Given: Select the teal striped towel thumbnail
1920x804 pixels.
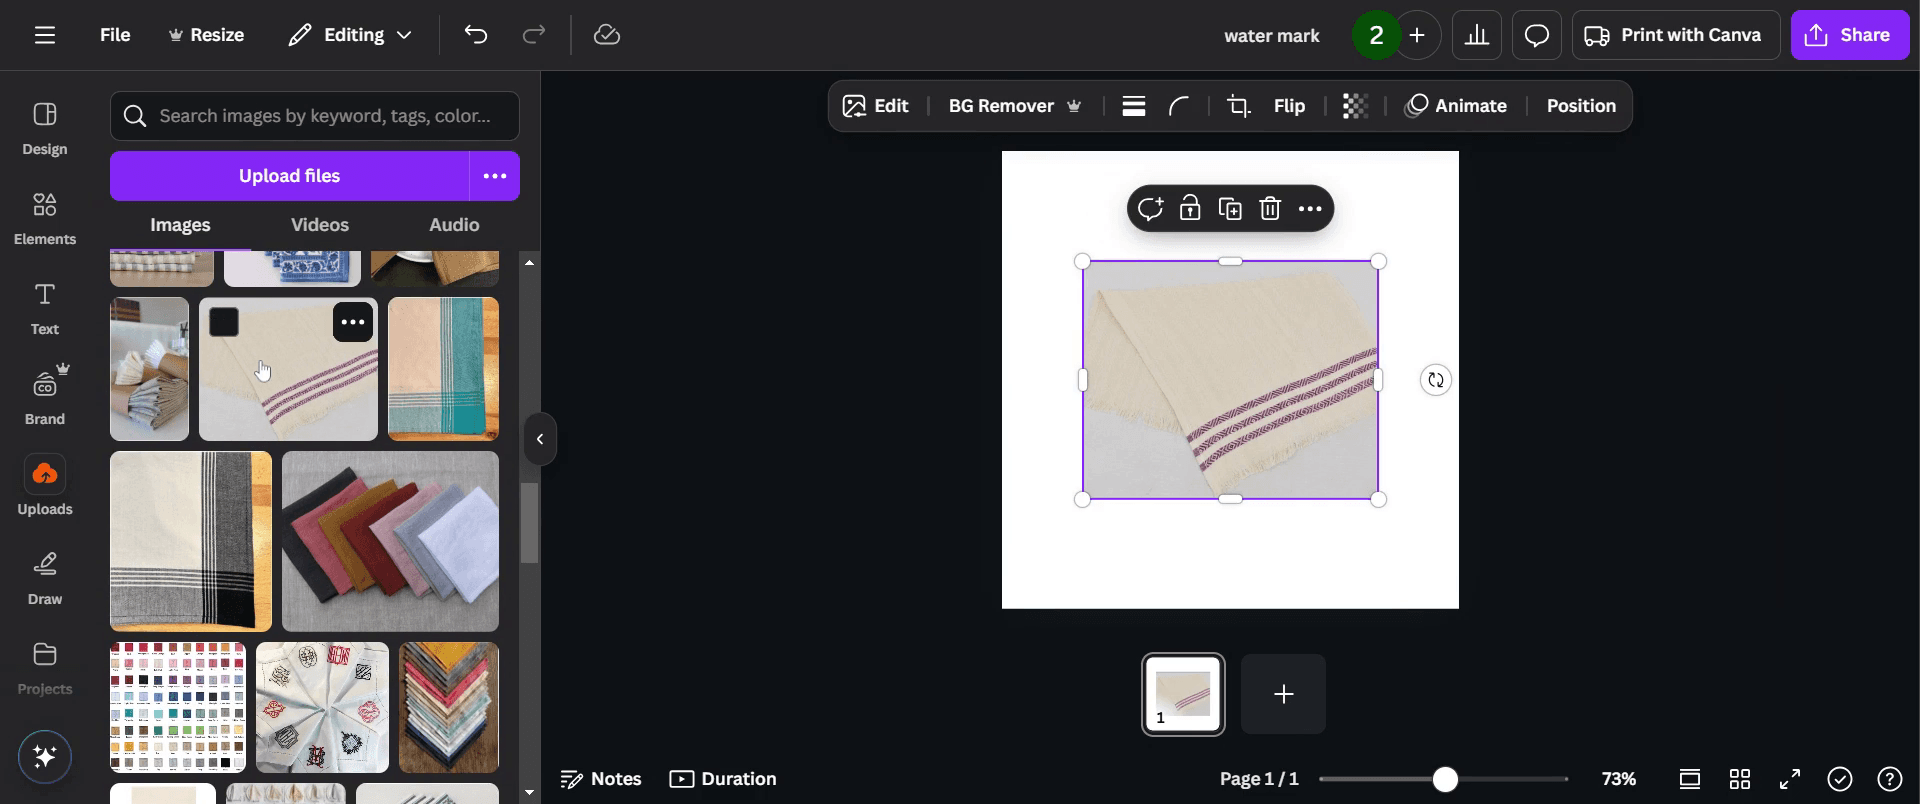Looking at the screenshot, I should 443,369.
